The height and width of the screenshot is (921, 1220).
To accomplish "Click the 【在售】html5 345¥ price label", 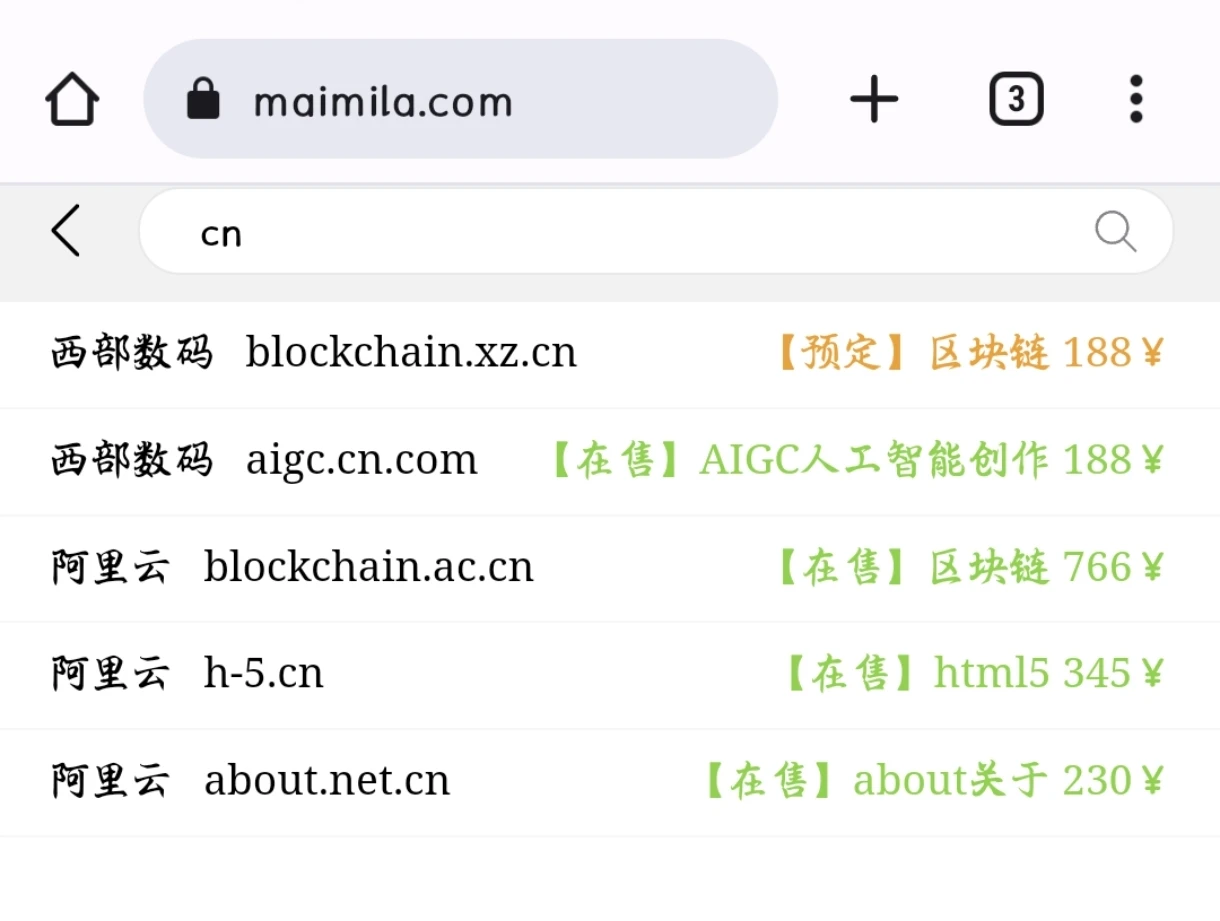I will tap(973, 674).
